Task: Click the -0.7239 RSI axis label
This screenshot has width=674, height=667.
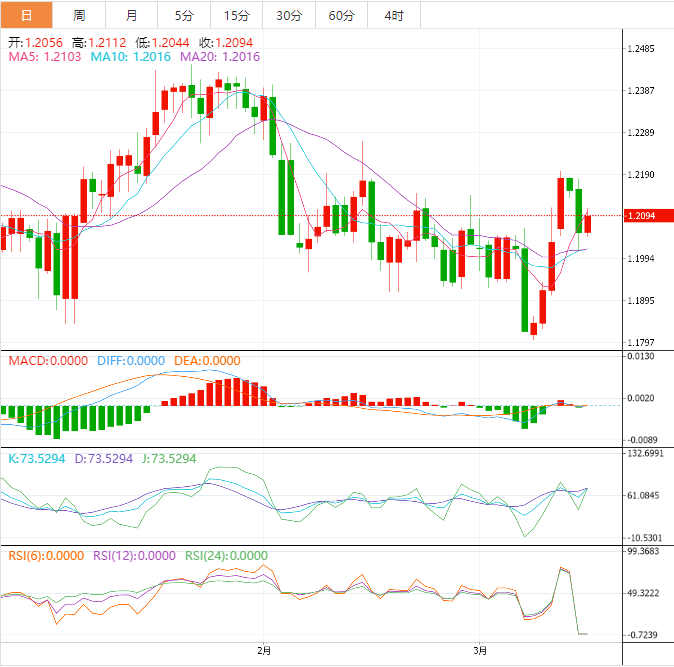Action: pos(643,635)
